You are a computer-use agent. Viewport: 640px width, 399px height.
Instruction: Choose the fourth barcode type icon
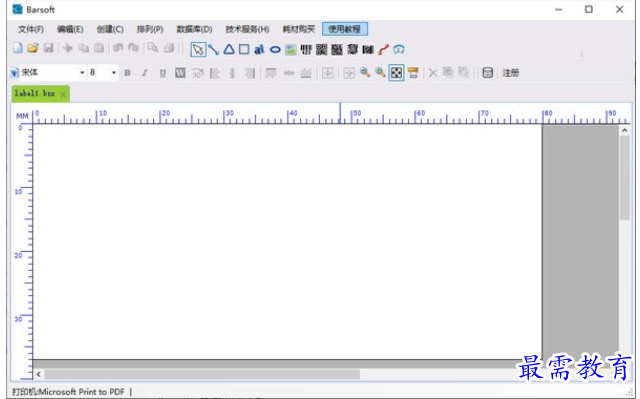[352, 49]
